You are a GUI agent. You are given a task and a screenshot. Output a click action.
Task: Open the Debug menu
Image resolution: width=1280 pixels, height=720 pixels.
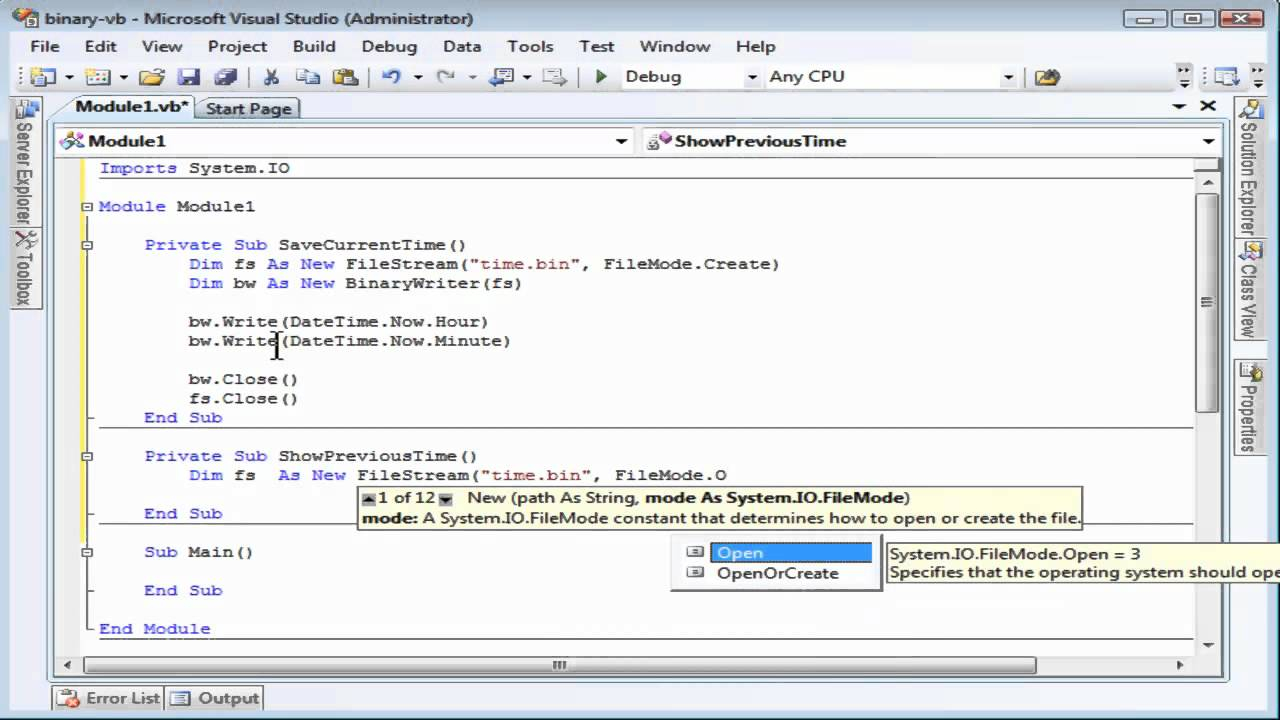point(389,46)
